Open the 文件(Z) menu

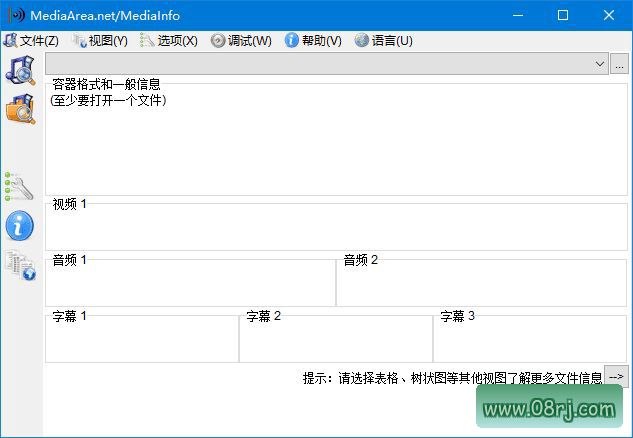[31, 40]
